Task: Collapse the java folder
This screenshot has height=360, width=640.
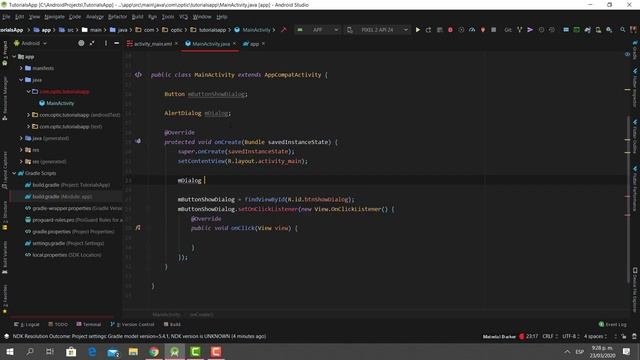Action: tap(21, 80)
